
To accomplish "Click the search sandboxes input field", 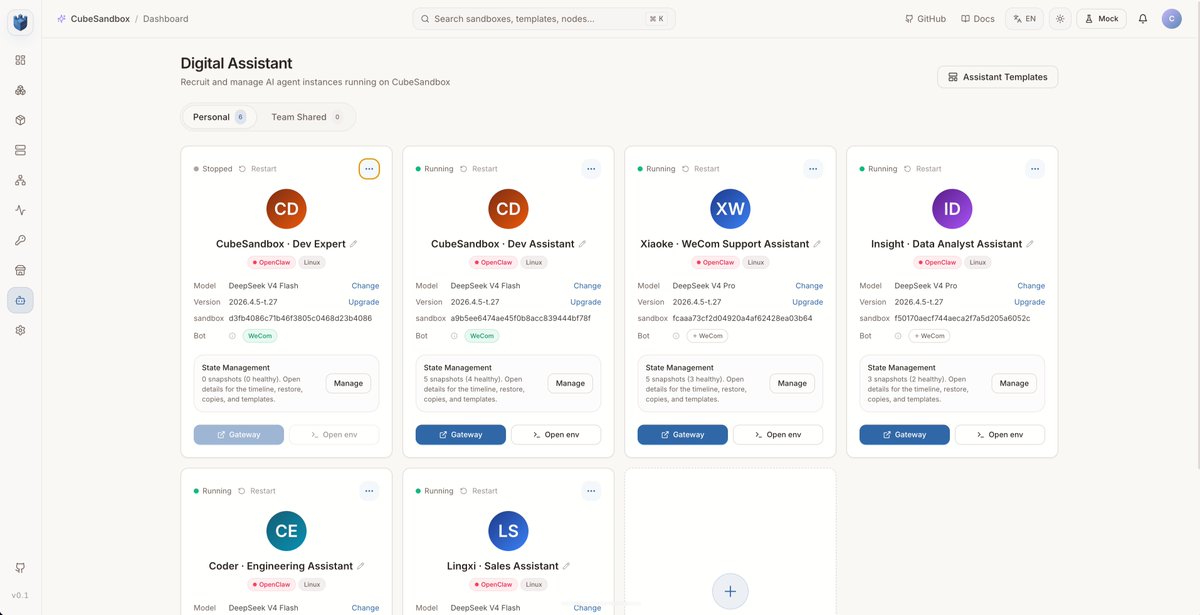I will coord(544,19).
